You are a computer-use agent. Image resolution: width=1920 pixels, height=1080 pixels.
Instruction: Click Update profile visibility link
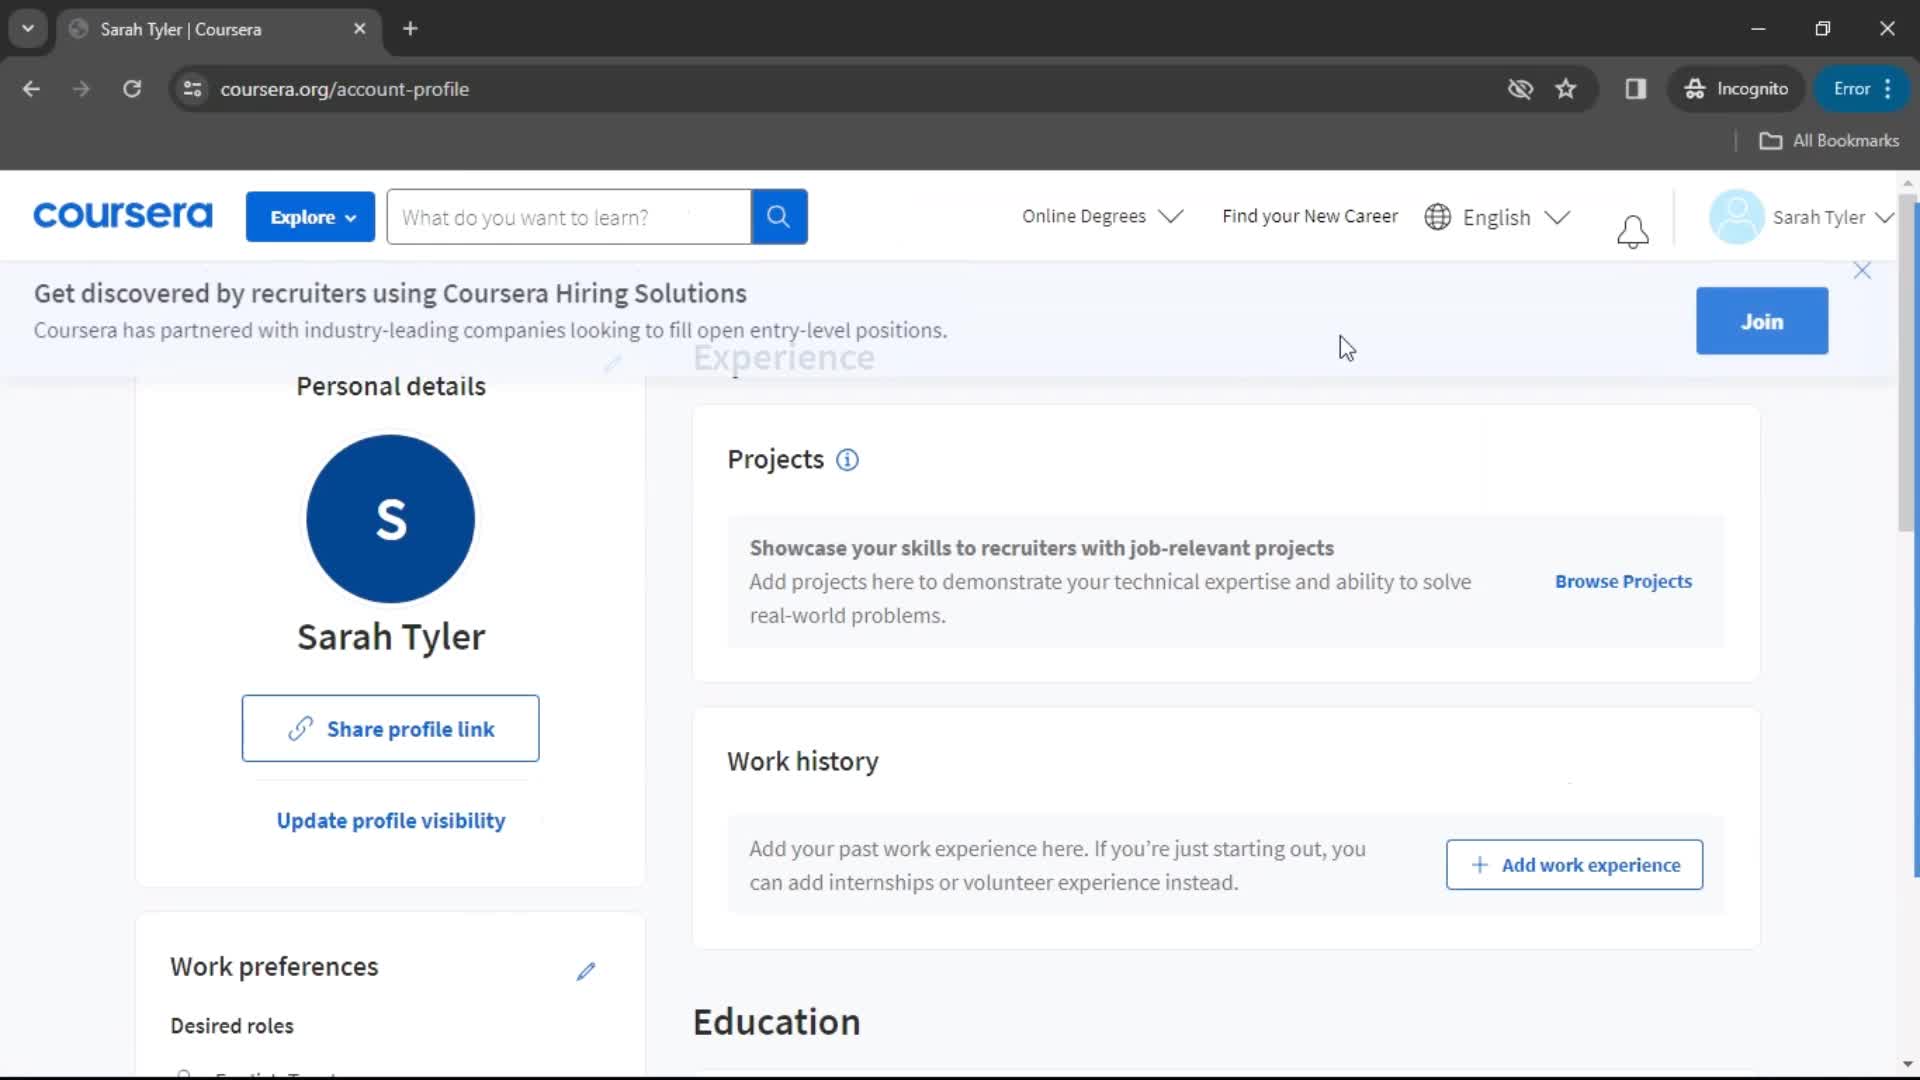(391, 821)
